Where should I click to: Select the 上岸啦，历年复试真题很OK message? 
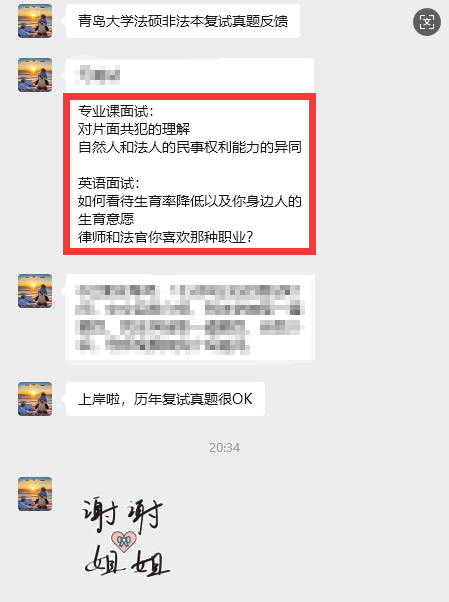click(166, 399)
